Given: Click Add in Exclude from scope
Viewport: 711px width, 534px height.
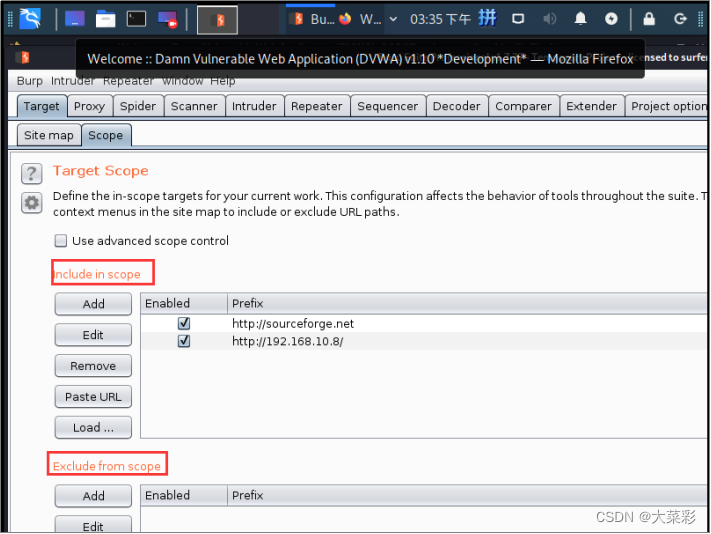Looking at the screenshot, I should (x=93, y=496).
